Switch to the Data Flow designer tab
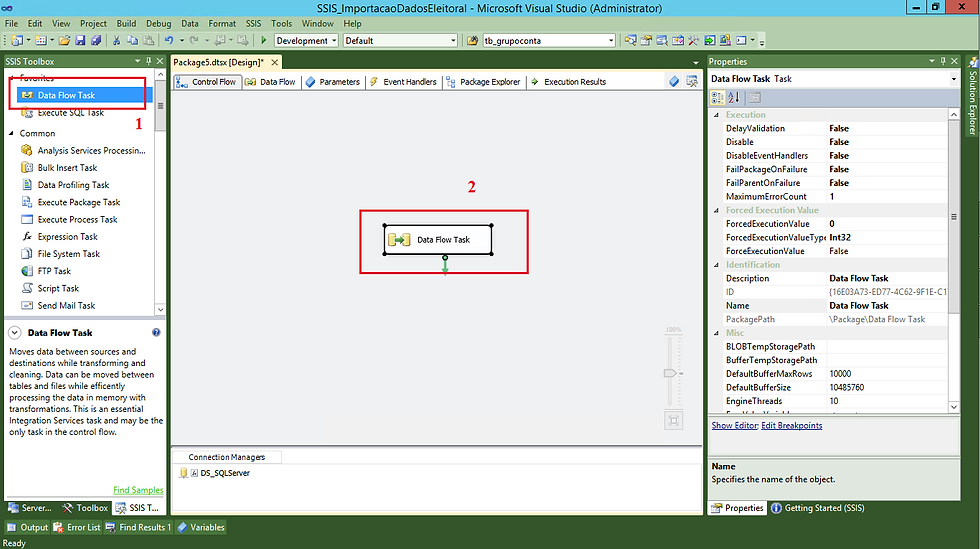 [271, 82]
